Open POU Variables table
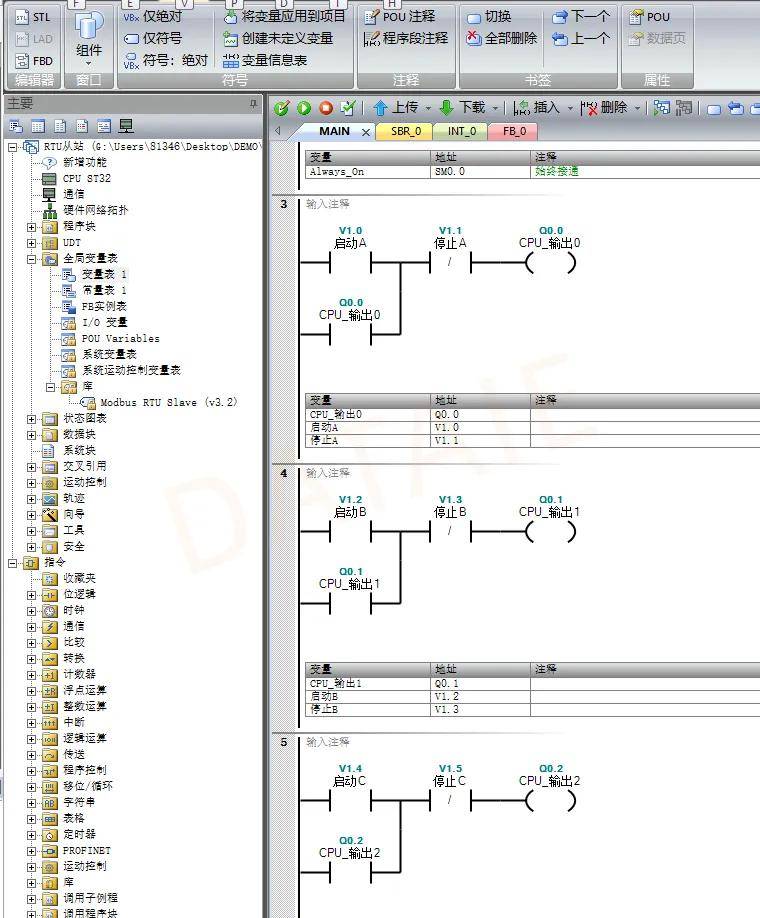 (120, 338)
